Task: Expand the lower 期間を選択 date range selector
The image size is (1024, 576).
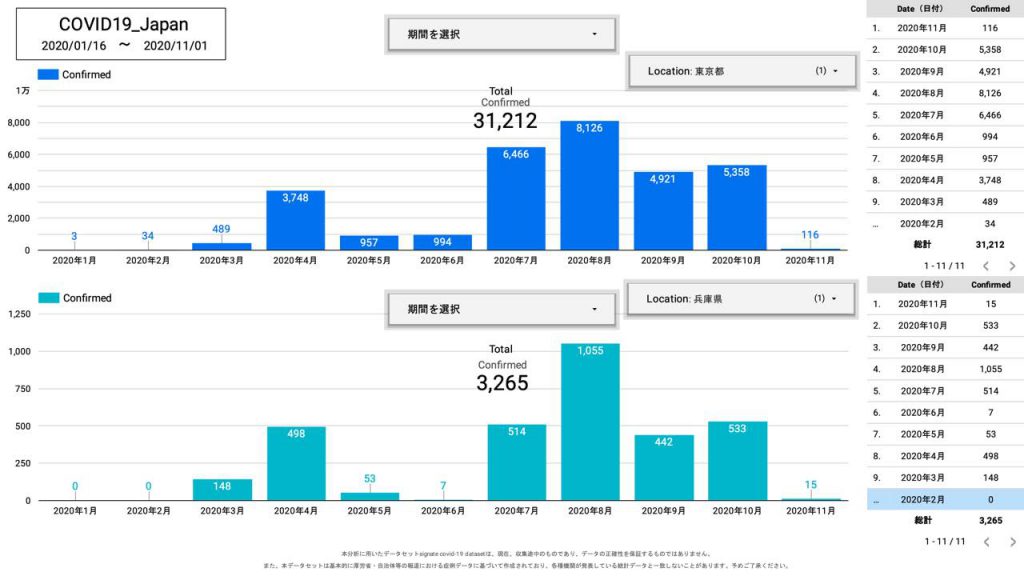Action: click(502, 309)
